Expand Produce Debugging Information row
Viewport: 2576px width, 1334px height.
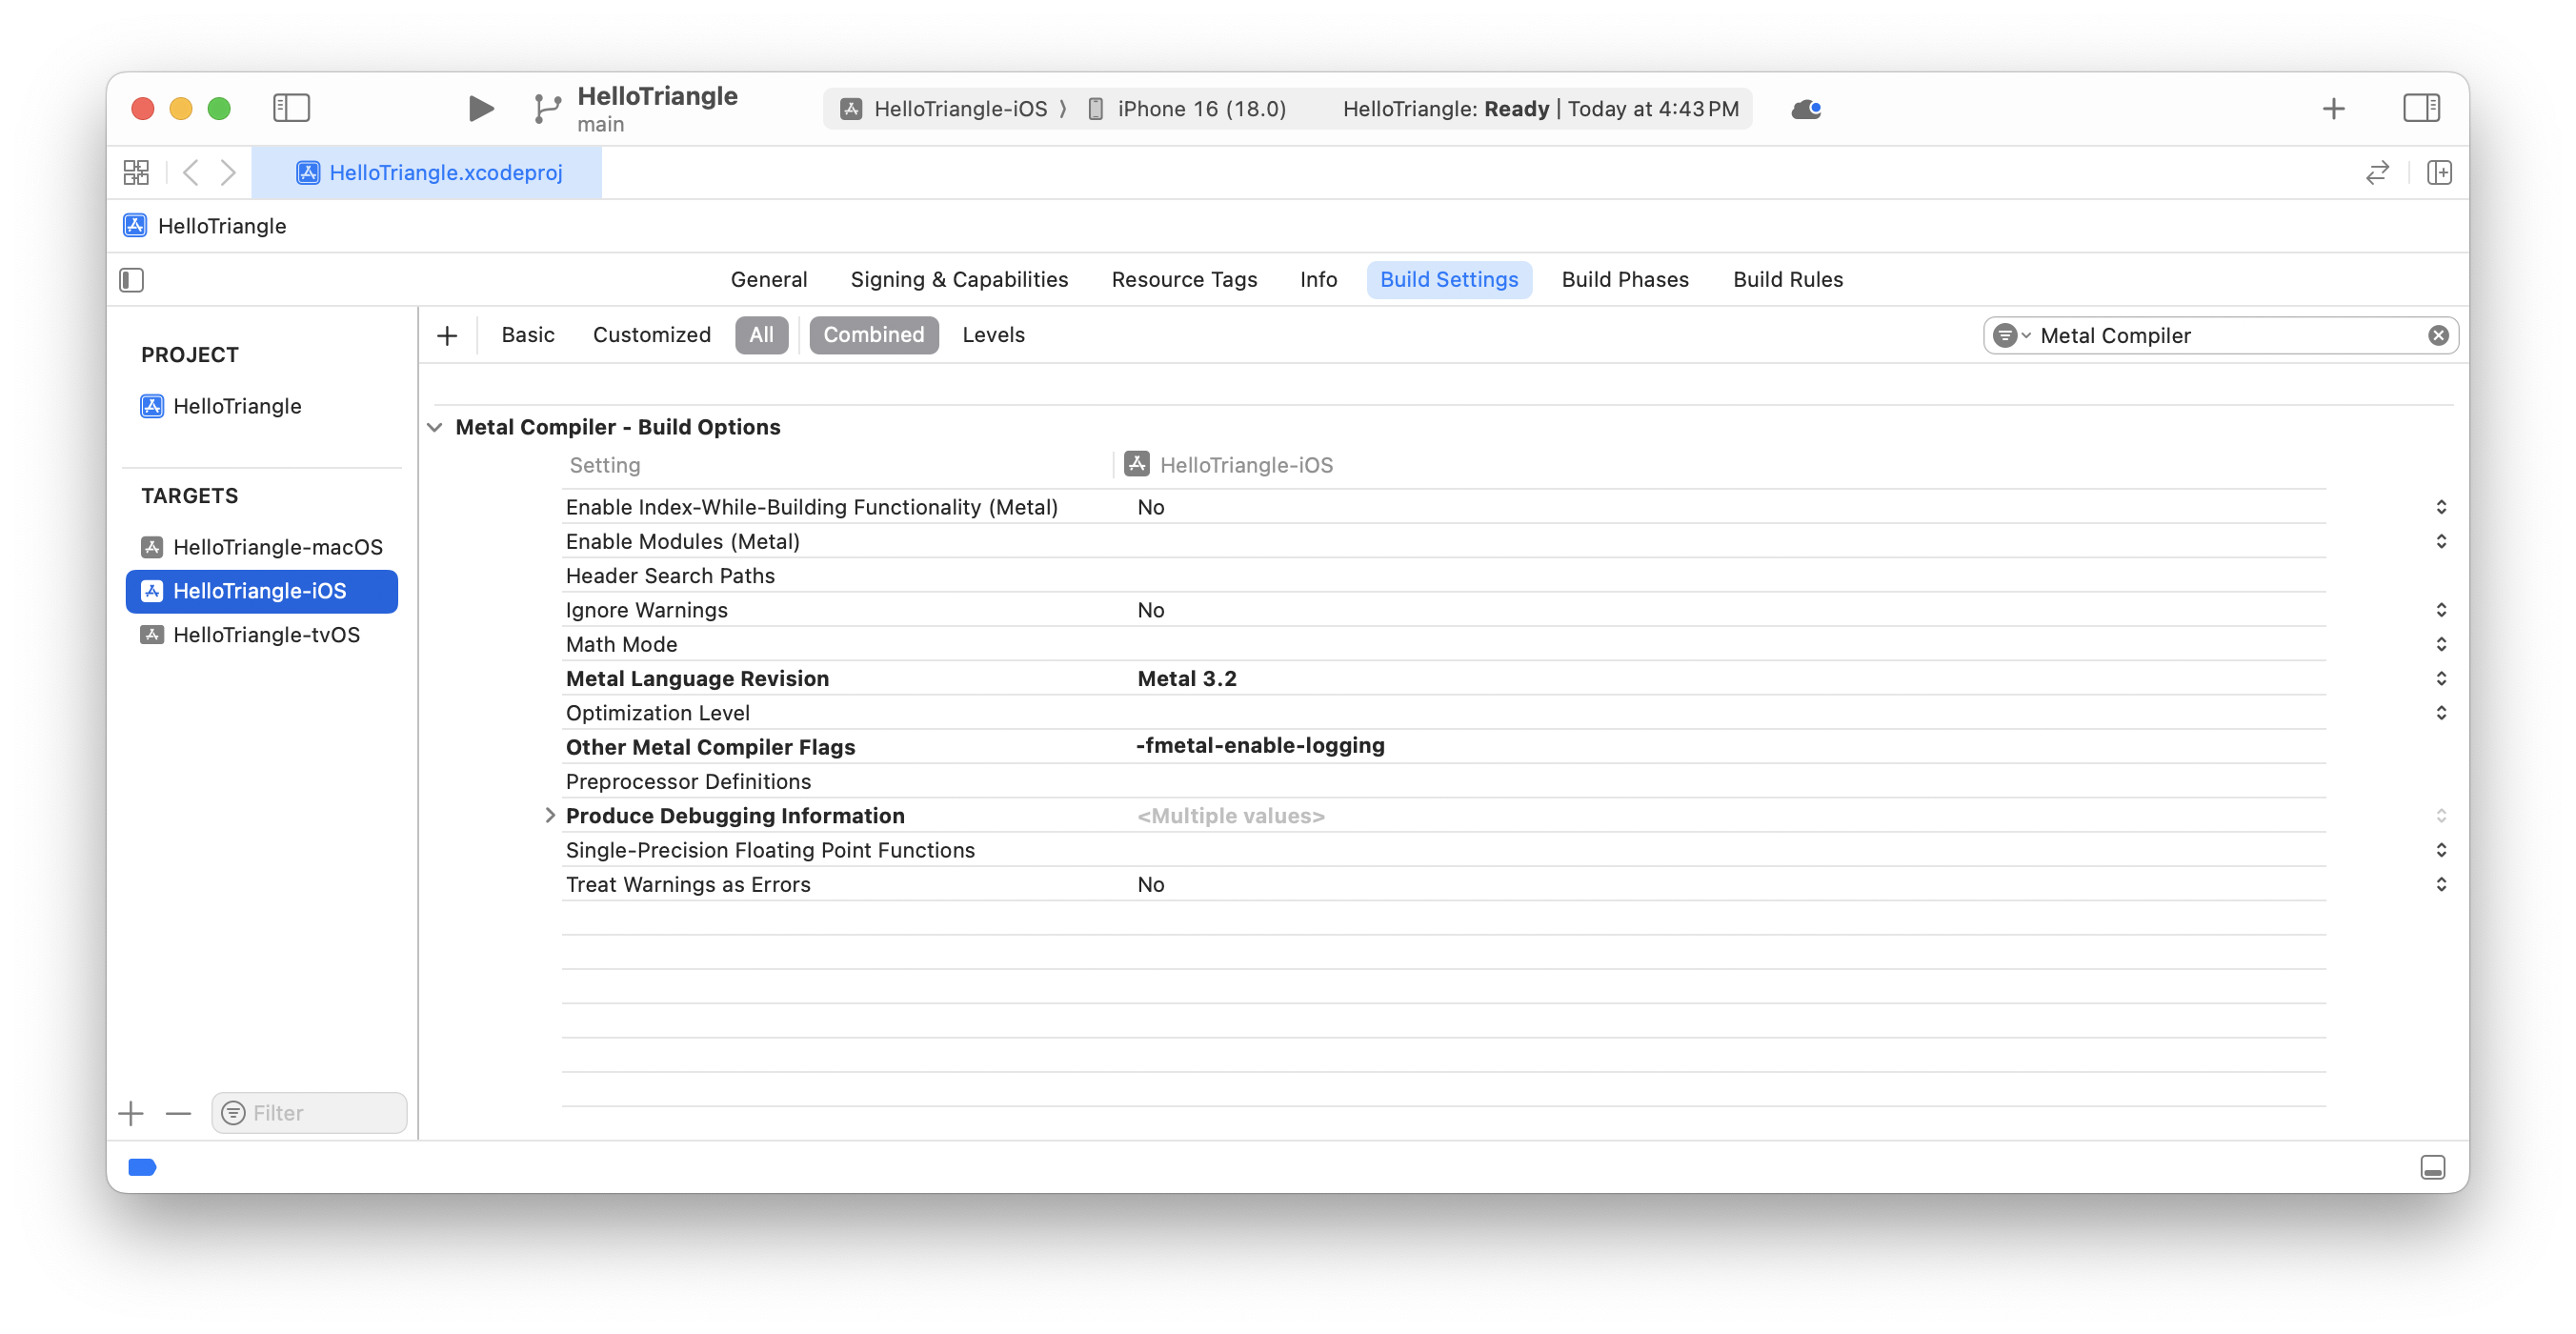coord(549,815)
